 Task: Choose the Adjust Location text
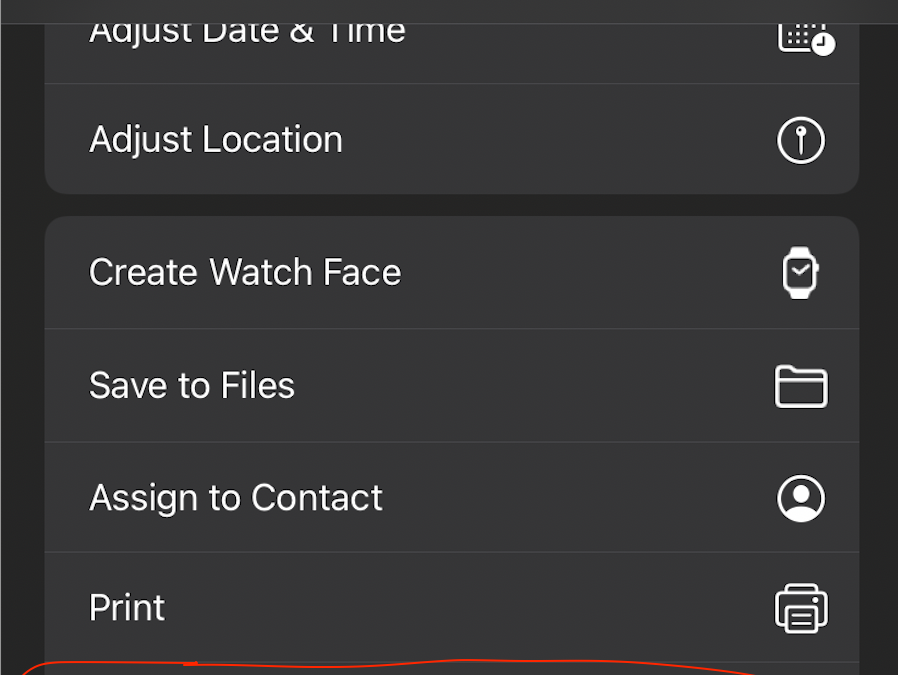(x=216, y=139)
